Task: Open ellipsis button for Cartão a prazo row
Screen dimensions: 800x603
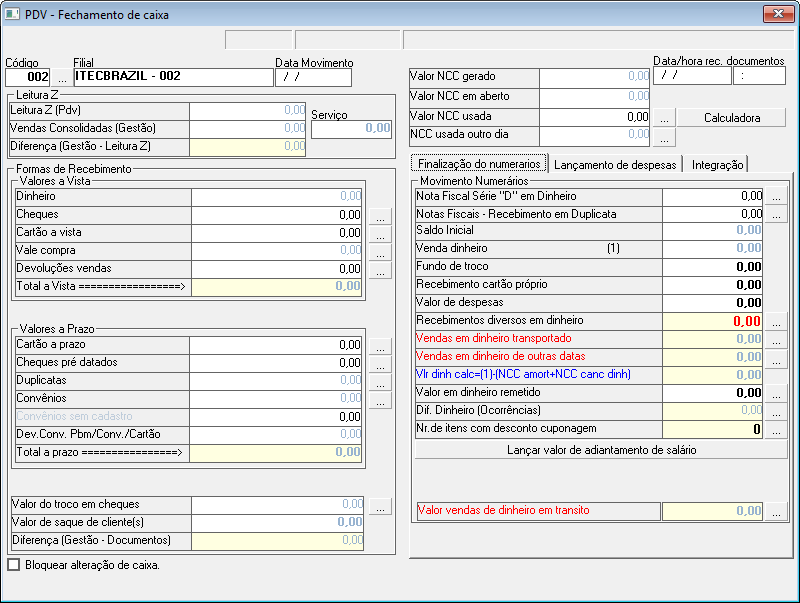Action: point(380,346)
